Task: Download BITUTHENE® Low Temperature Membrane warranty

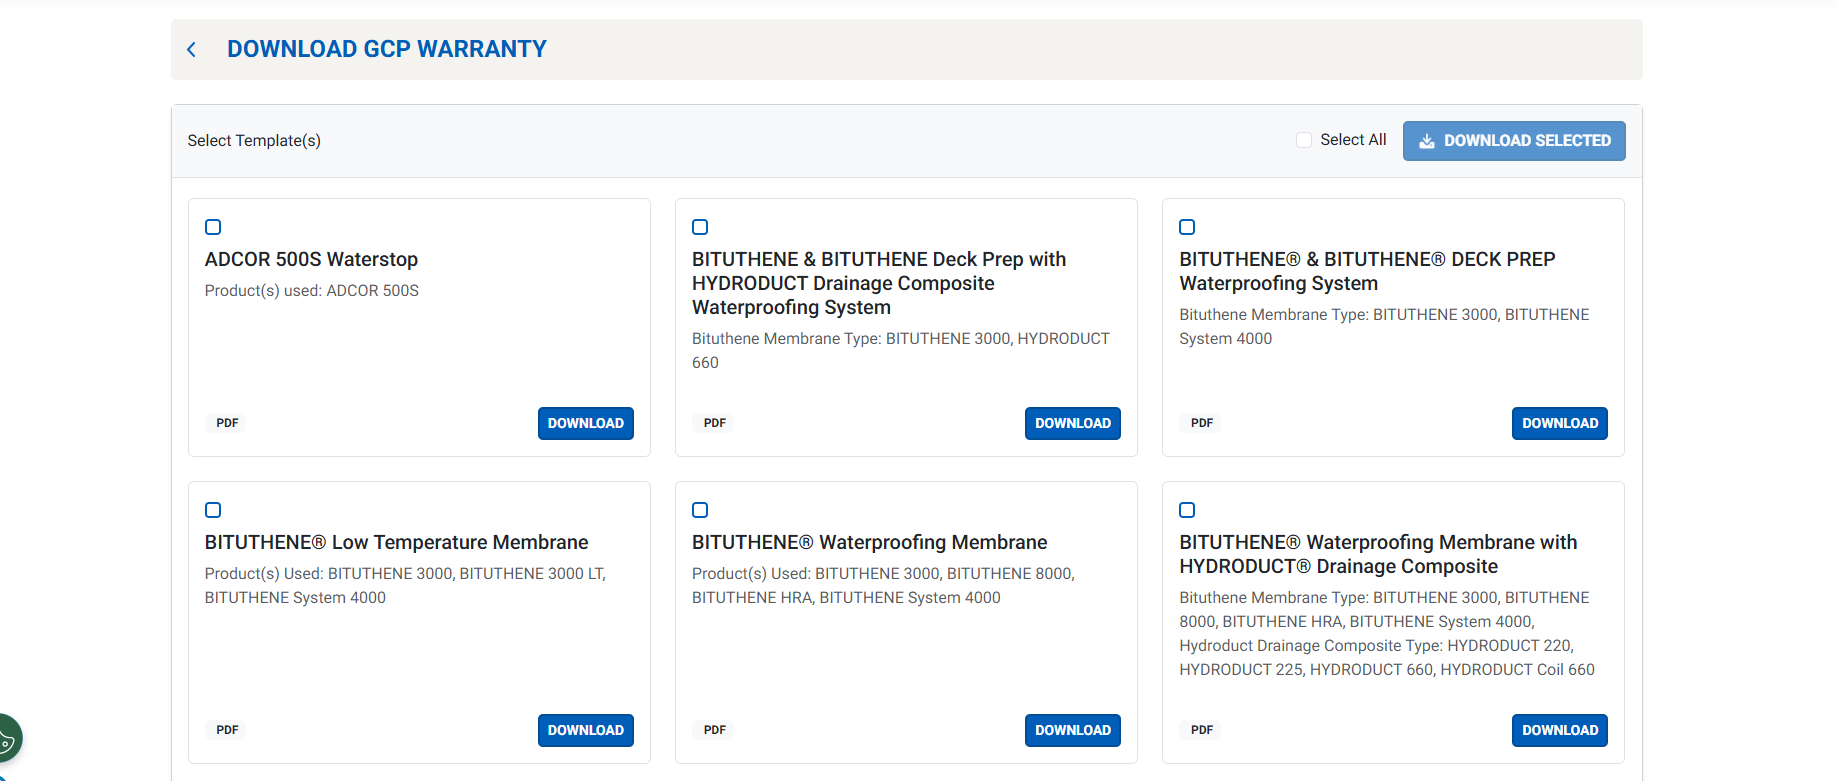Action: coord(586,730)
